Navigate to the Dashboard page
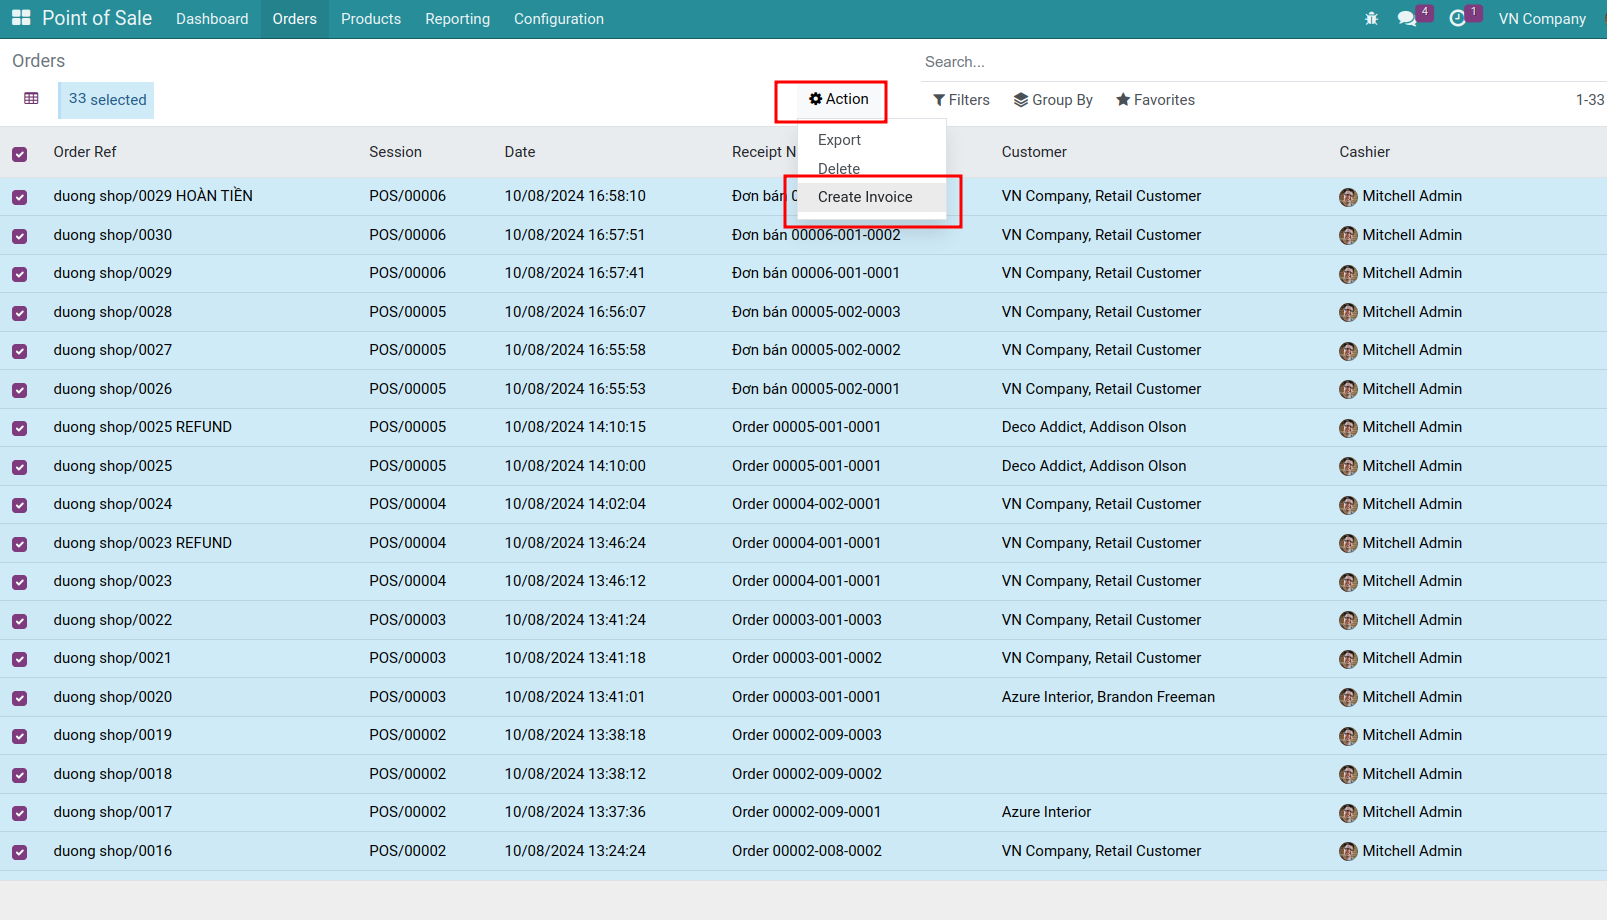The height and width of the screenshot is (920, 1607). click(212, 18)
